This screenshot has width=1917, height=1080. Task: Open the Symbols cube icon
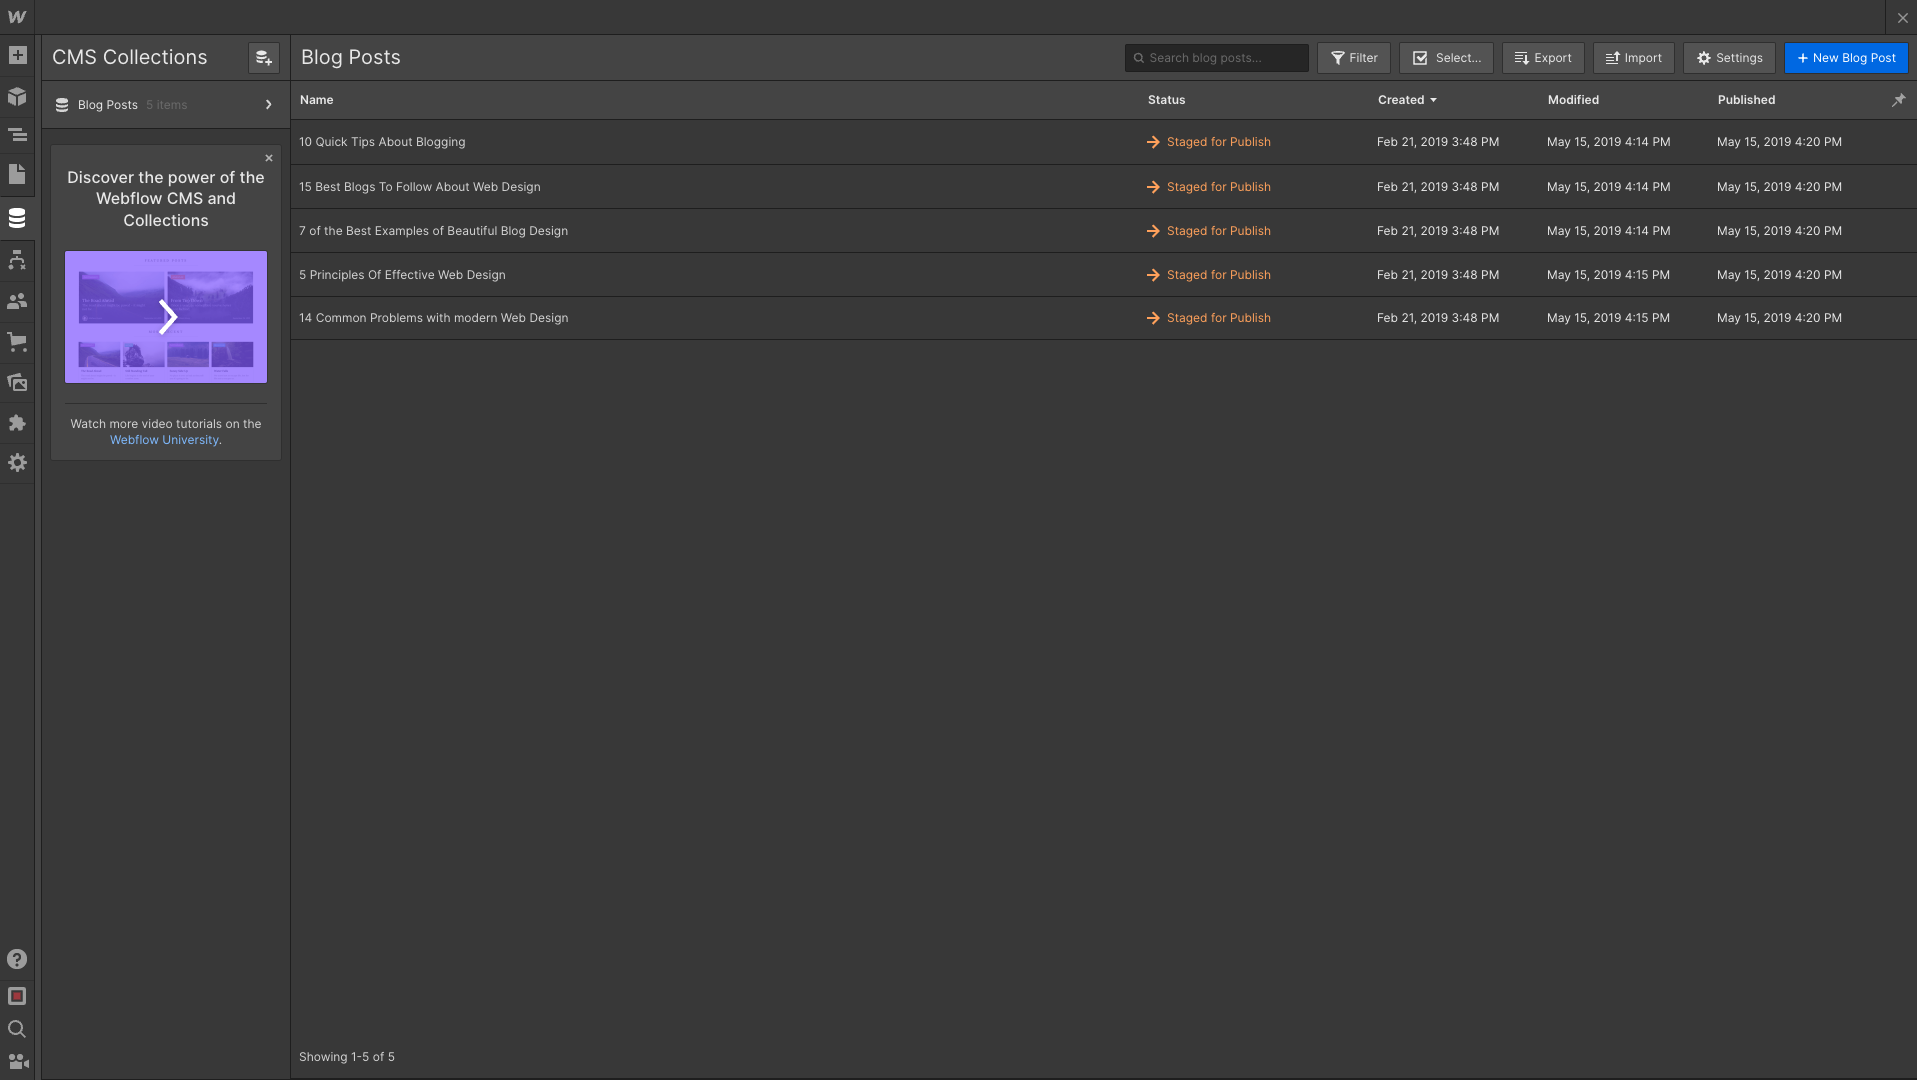point(17,97)
